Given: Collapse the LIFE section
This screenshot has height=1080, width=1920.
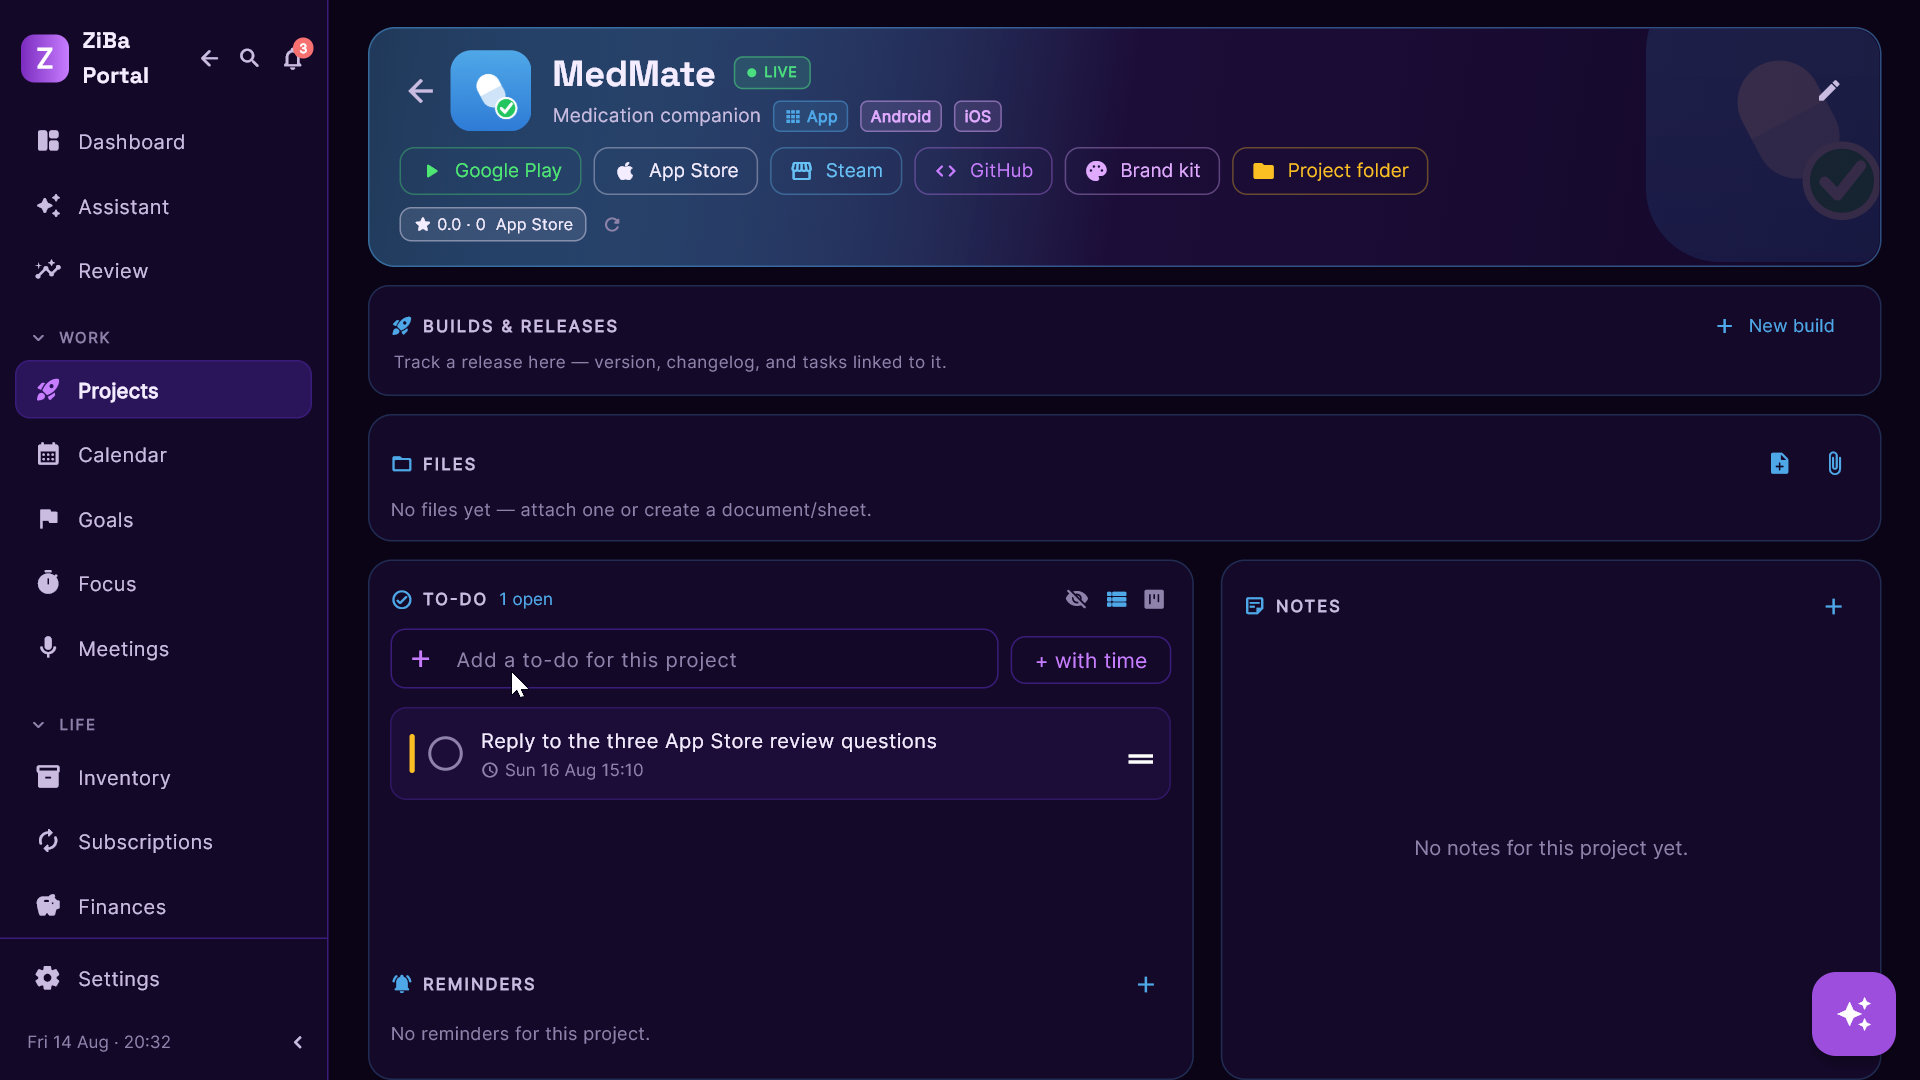Looking at the screenshot, I should [38, 725].
